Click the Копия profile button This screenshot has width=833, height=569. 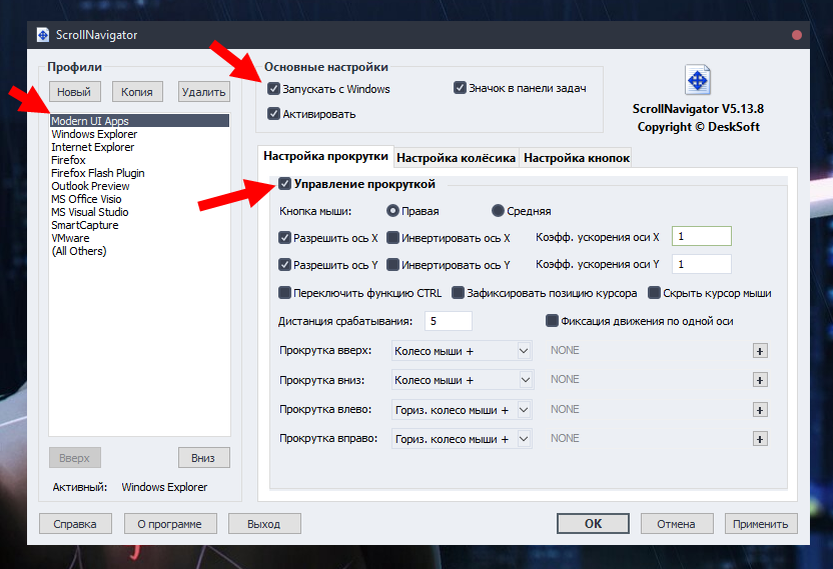[137, 92]
